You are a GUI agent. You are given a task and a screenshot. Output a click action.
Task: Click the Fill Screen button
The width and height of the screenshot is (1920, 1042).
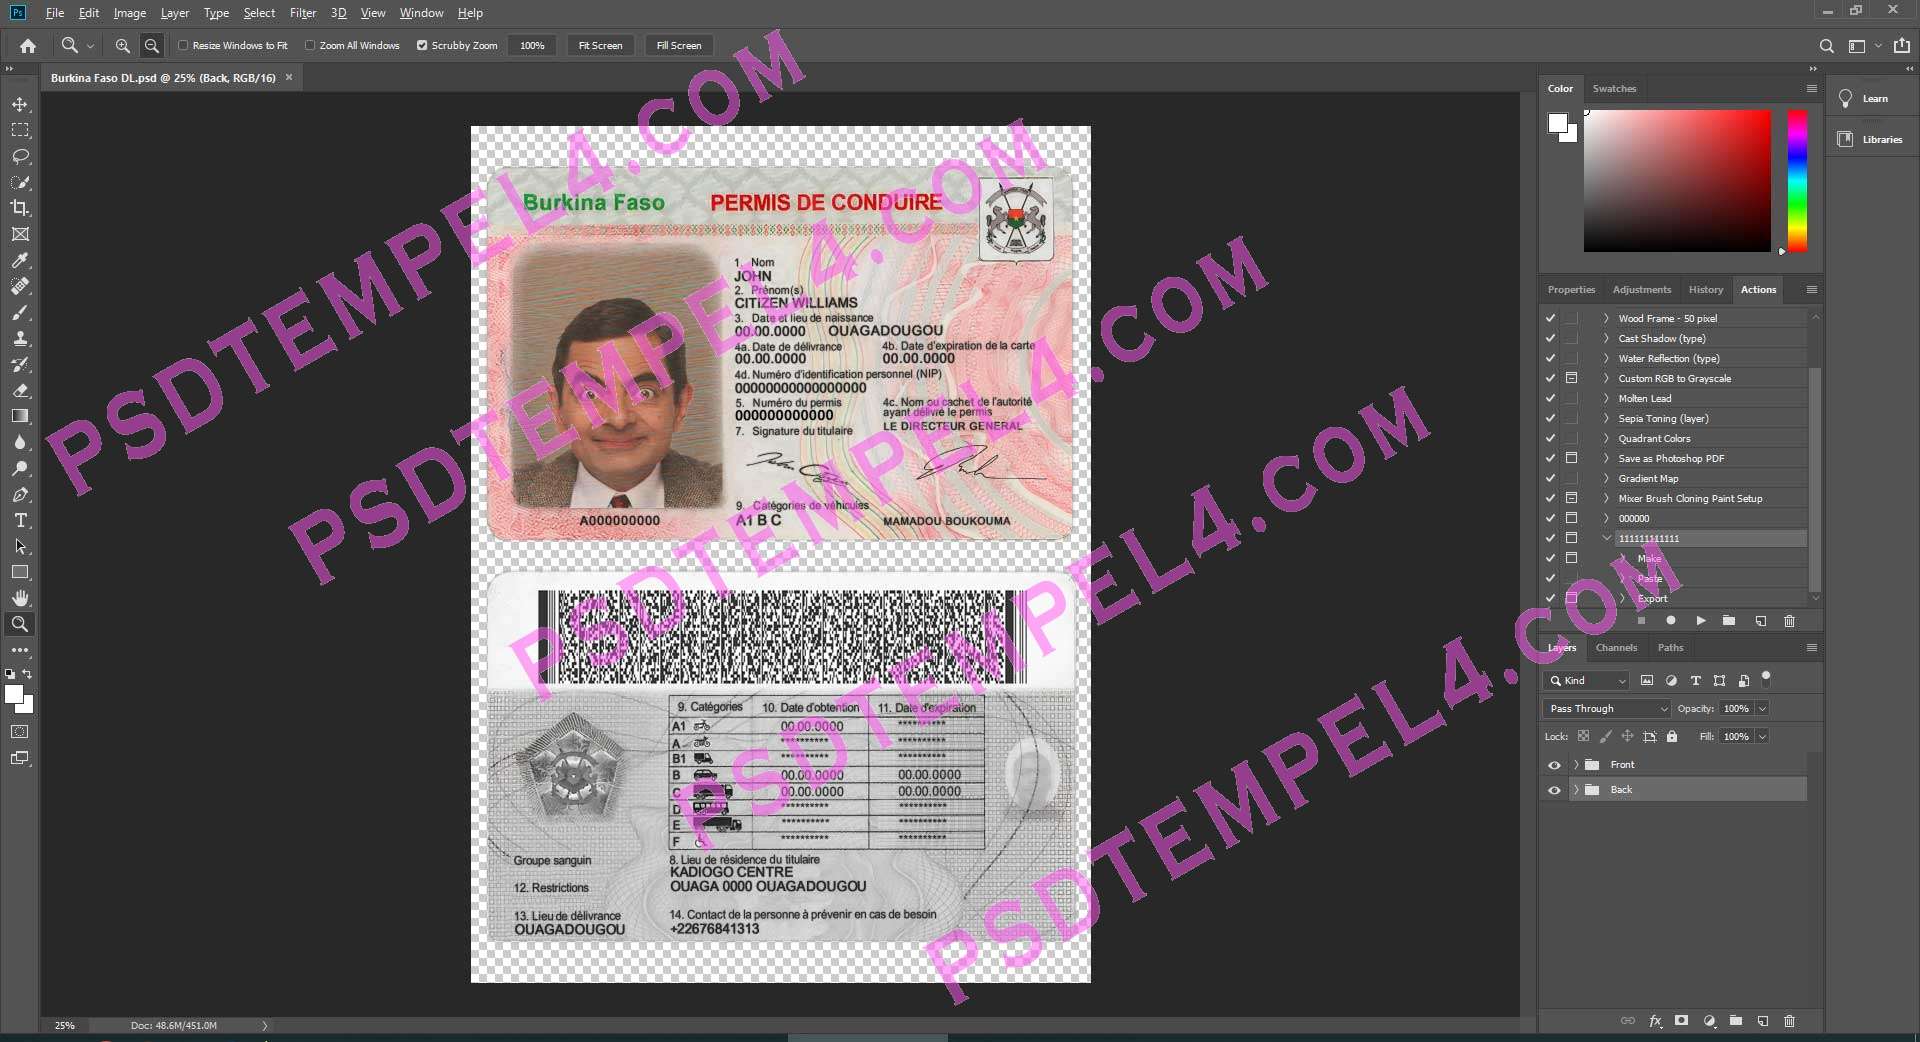pyautogui.click(x=678, y=45)
